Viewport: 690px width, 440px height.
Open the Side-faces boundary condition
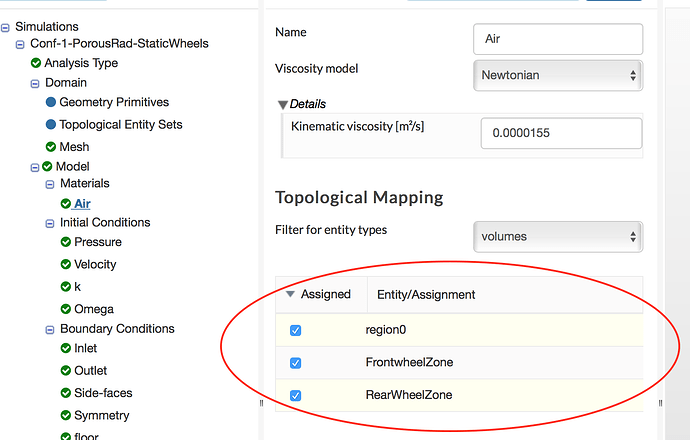click(103, 393)
